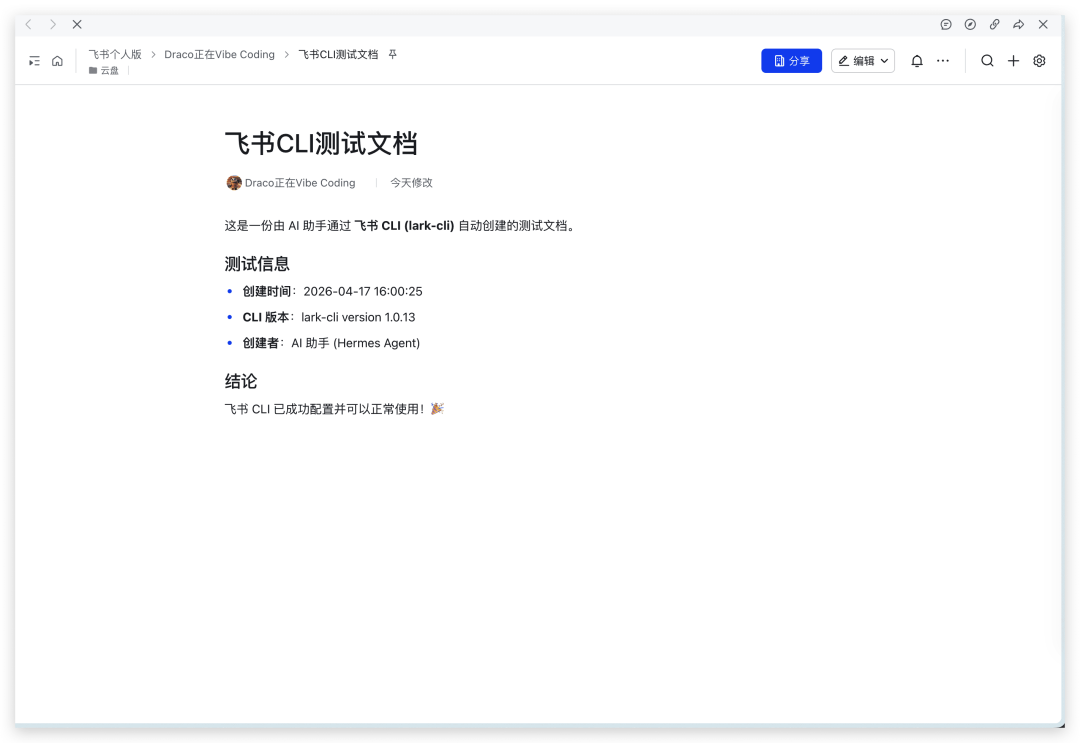Click the 创建时间 bullet line
This screenshot has width=1080, height=743.
point(332,291)
